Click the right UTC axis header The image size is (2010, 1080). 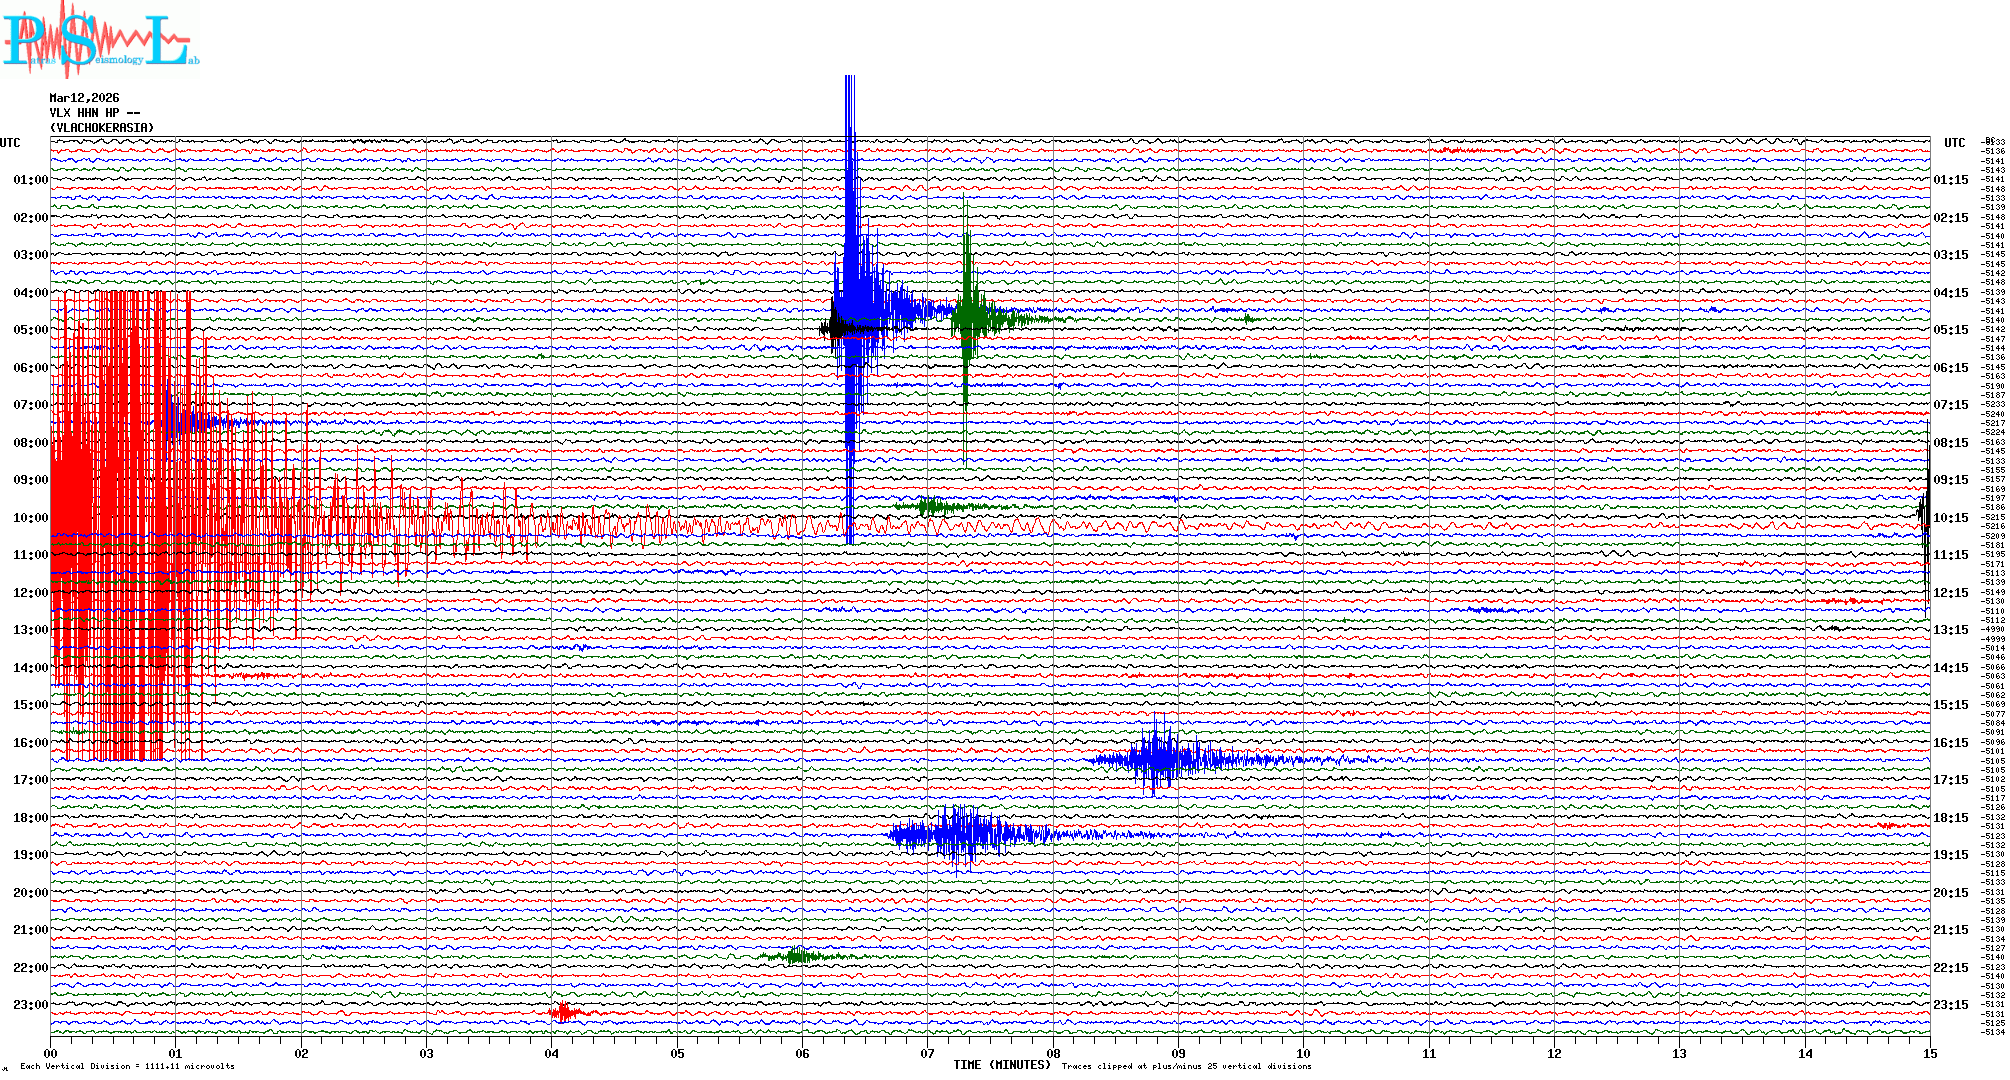[x=1954, y=143]
